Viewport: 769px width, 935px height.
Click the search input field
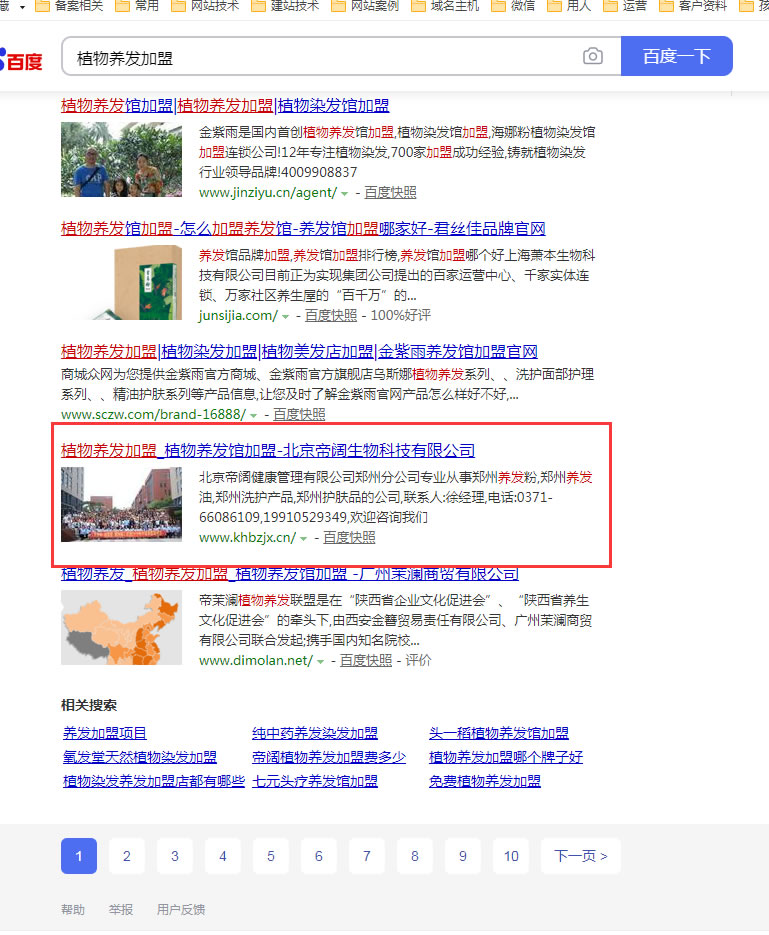320,57
